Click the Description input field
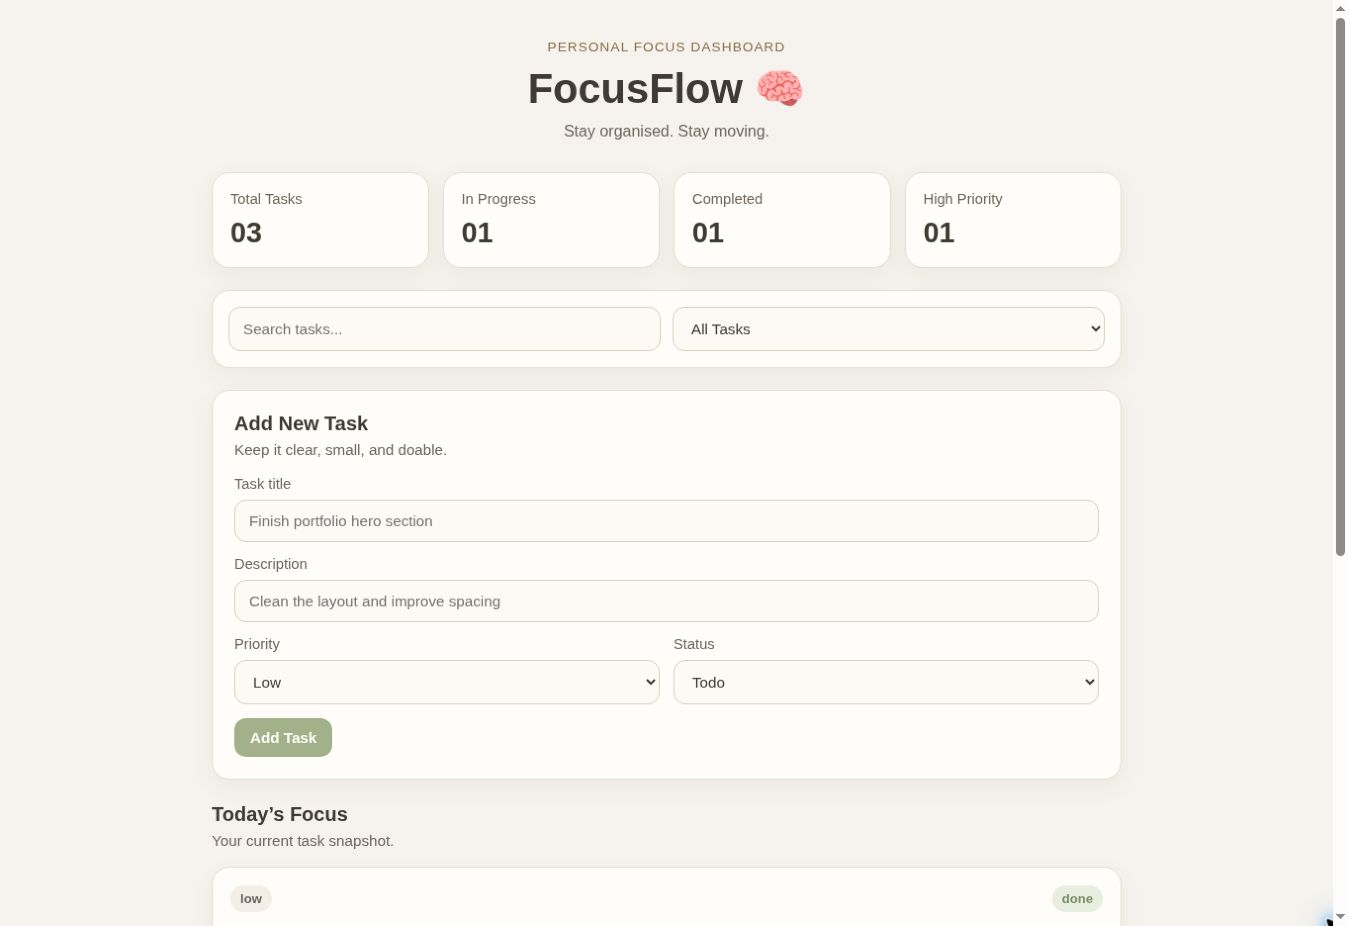 click(666, 601)
